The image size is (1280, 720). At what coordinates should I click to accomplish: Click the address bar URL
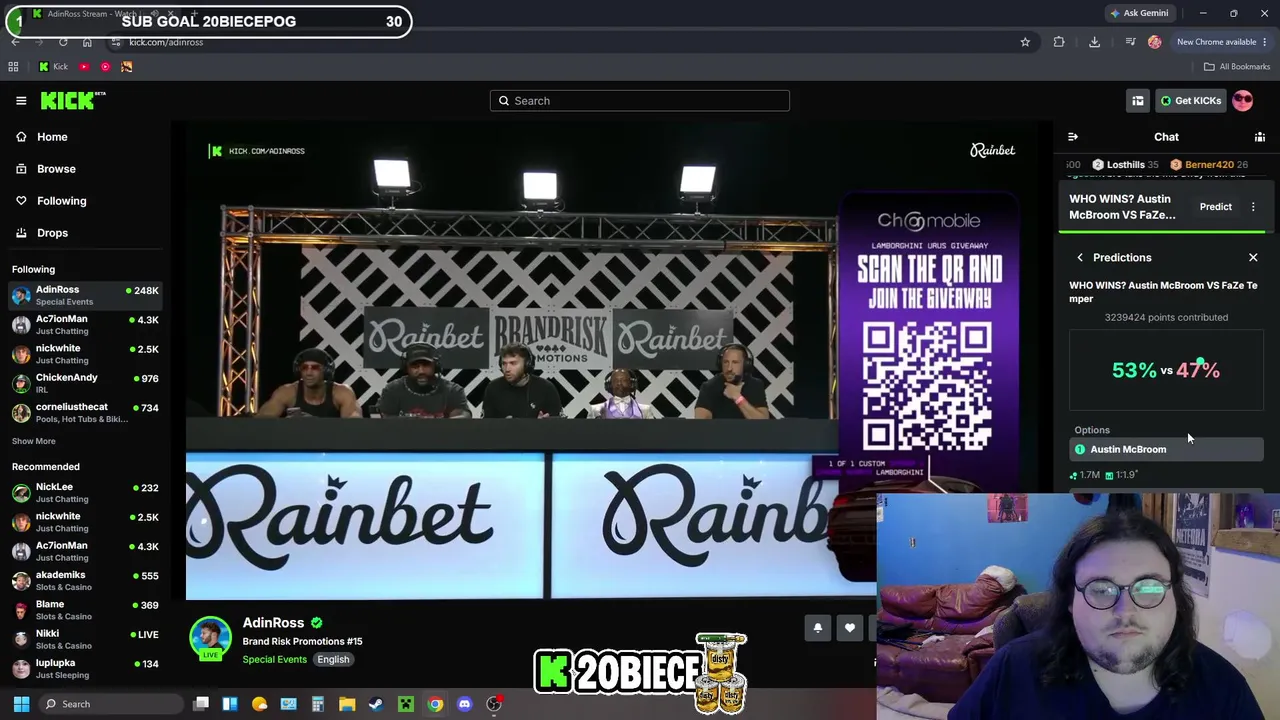tap(166, 42)
